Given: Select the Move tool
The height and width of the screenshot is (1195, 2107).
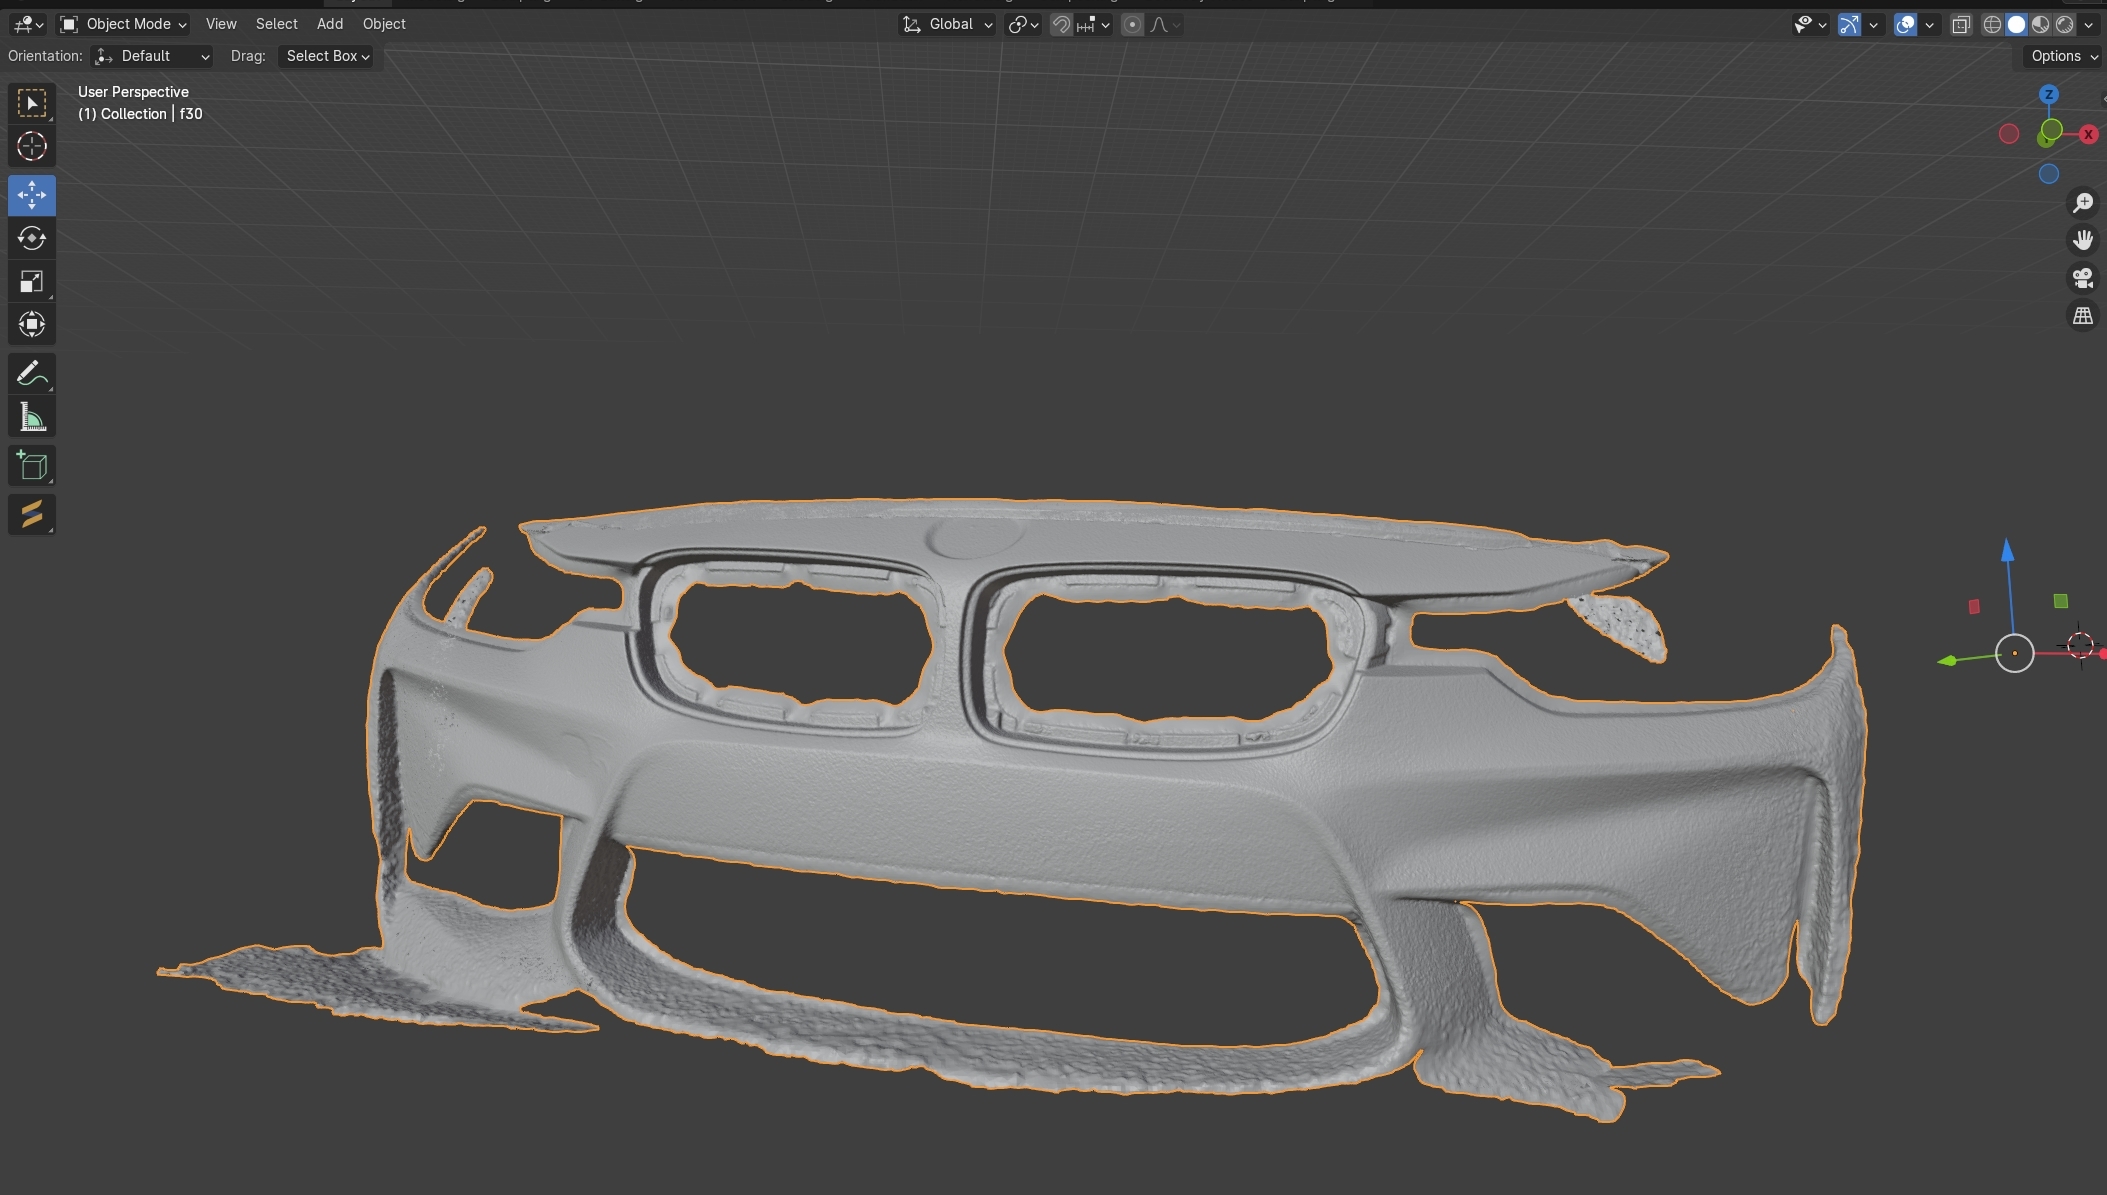Looking at the screenshot, I should 32,195.
